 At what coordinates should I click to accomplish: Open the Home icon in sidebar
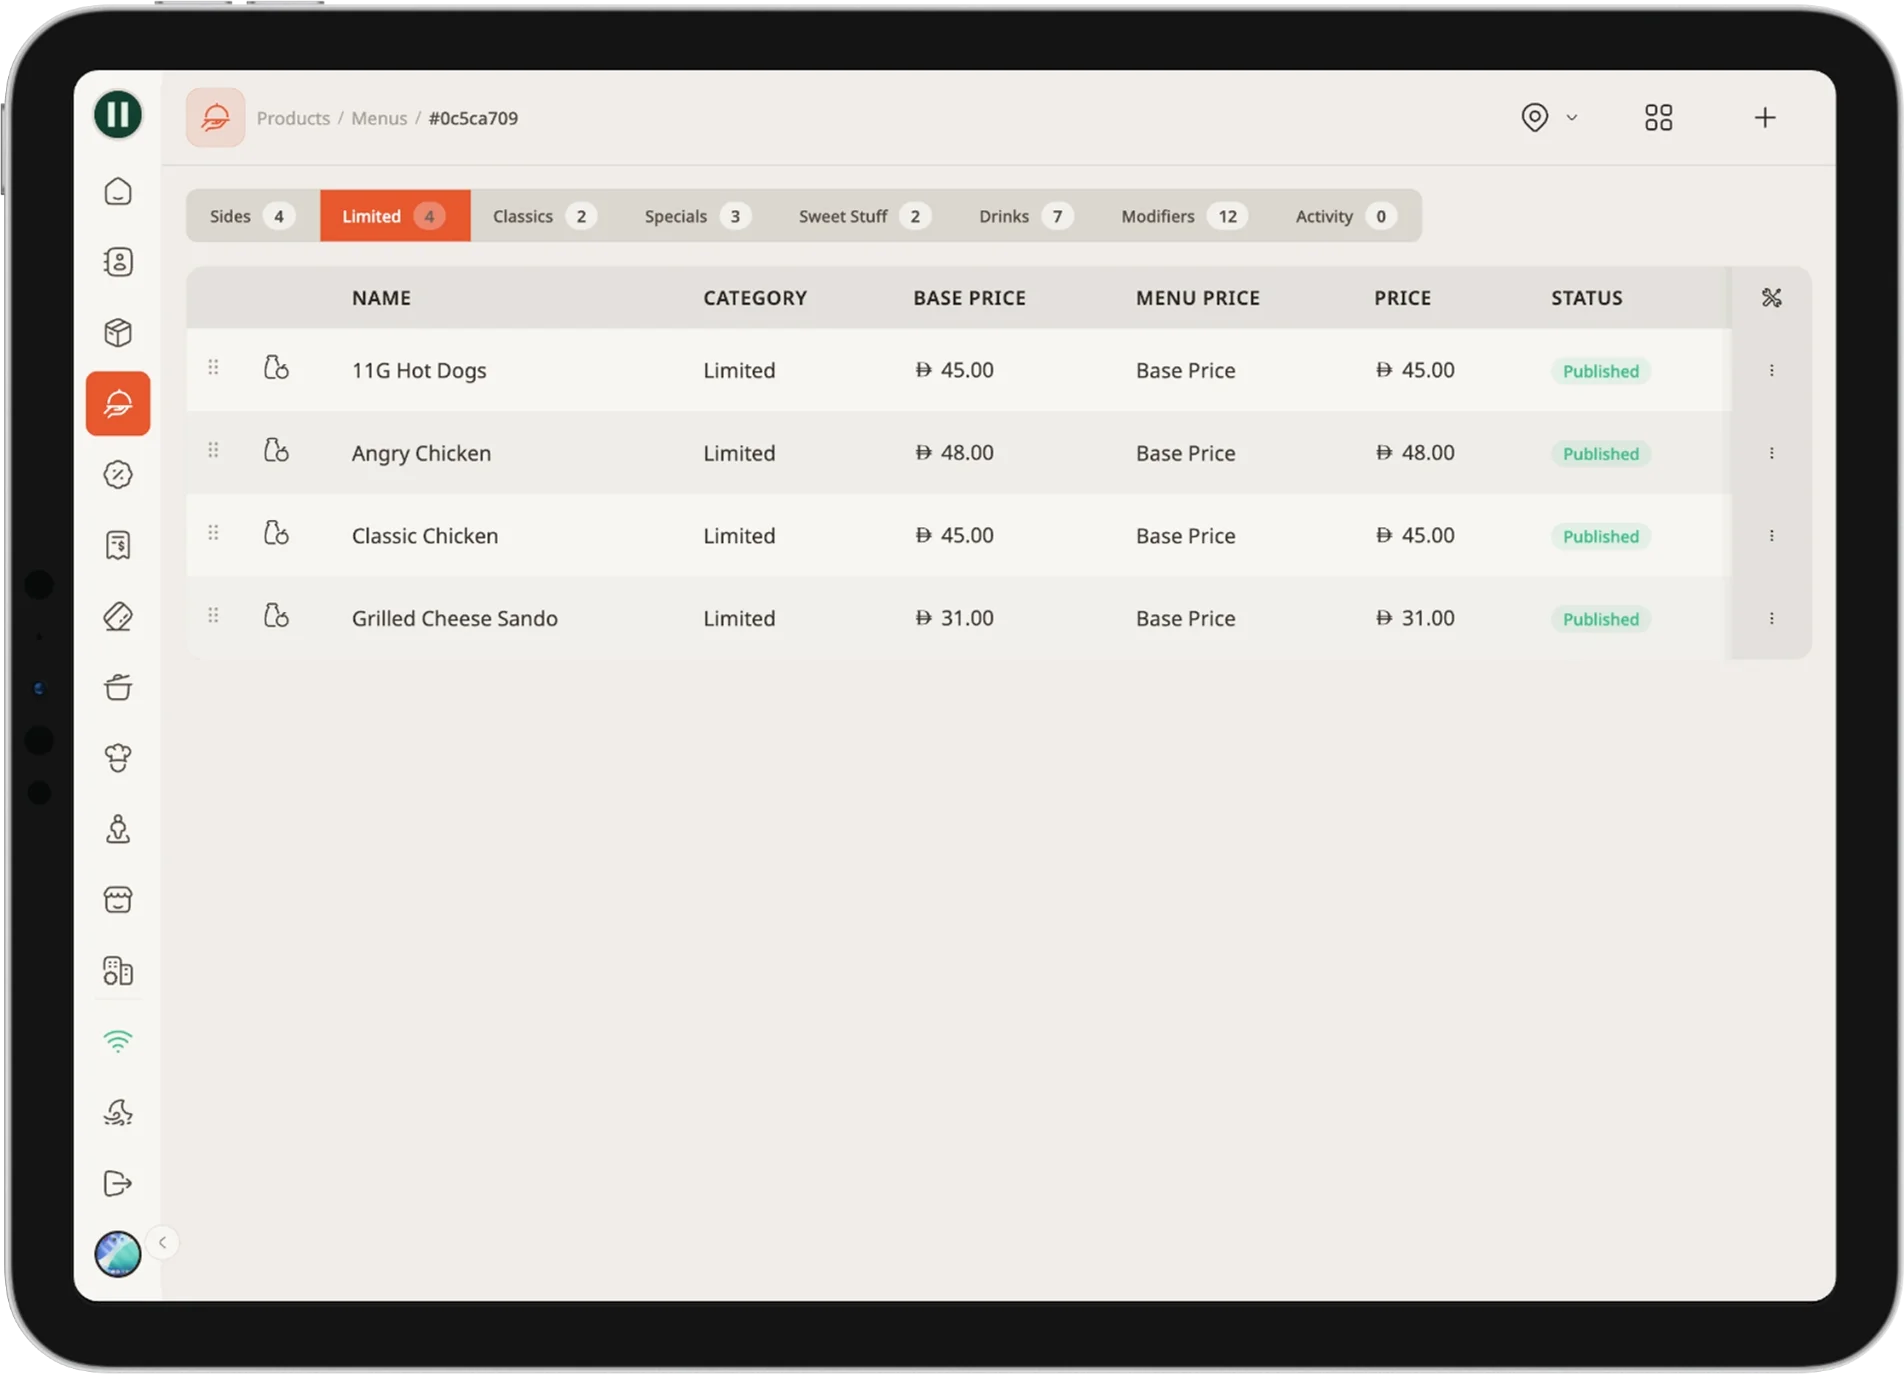pos(118,191)
